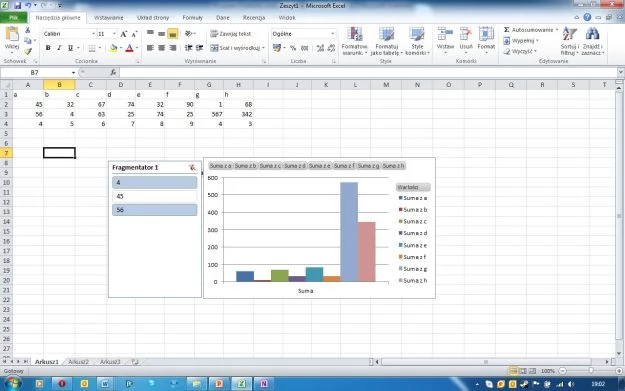625x391 pixels.
Task: Adjust the zoom slider in status bar
Action: click(x=591, y=371)
